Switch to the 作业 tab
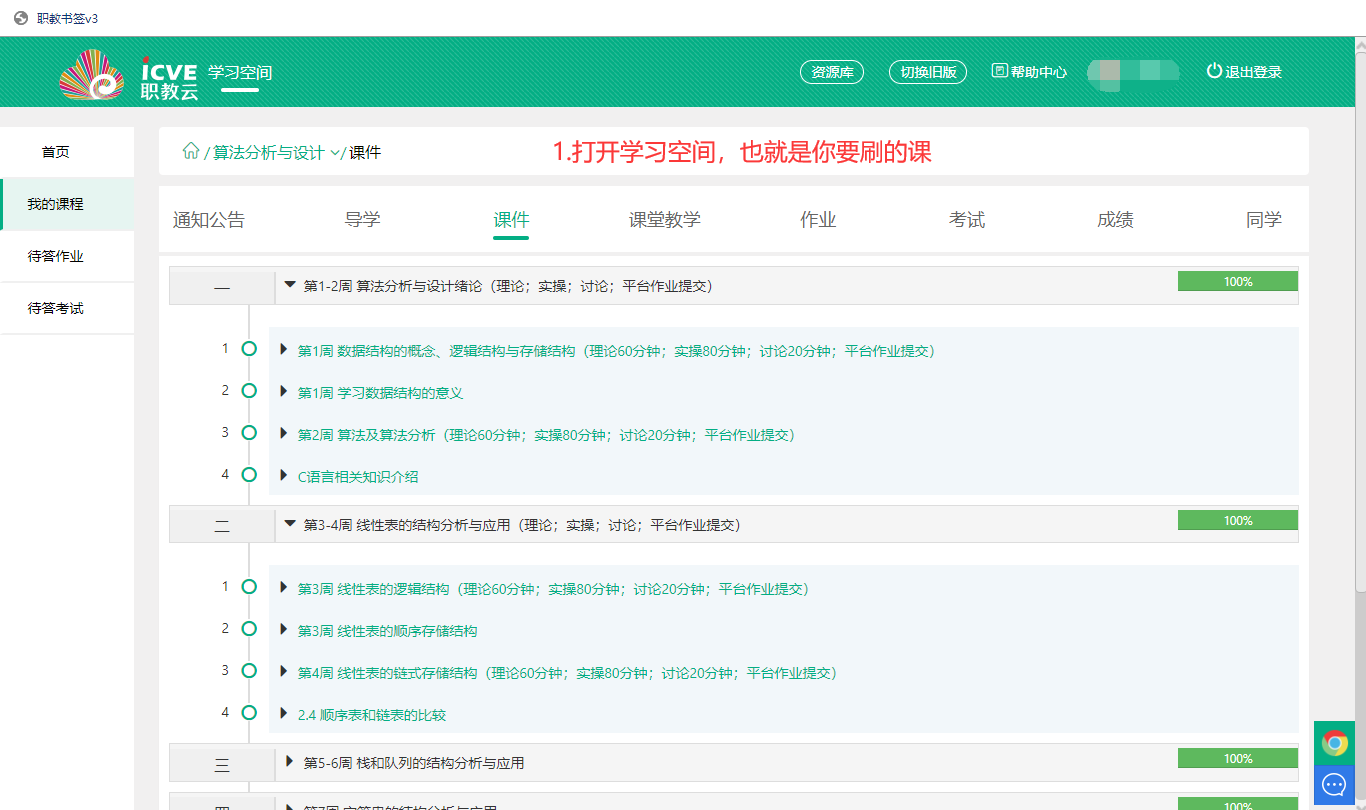1366x810 pixels. [x=818, y=220]
